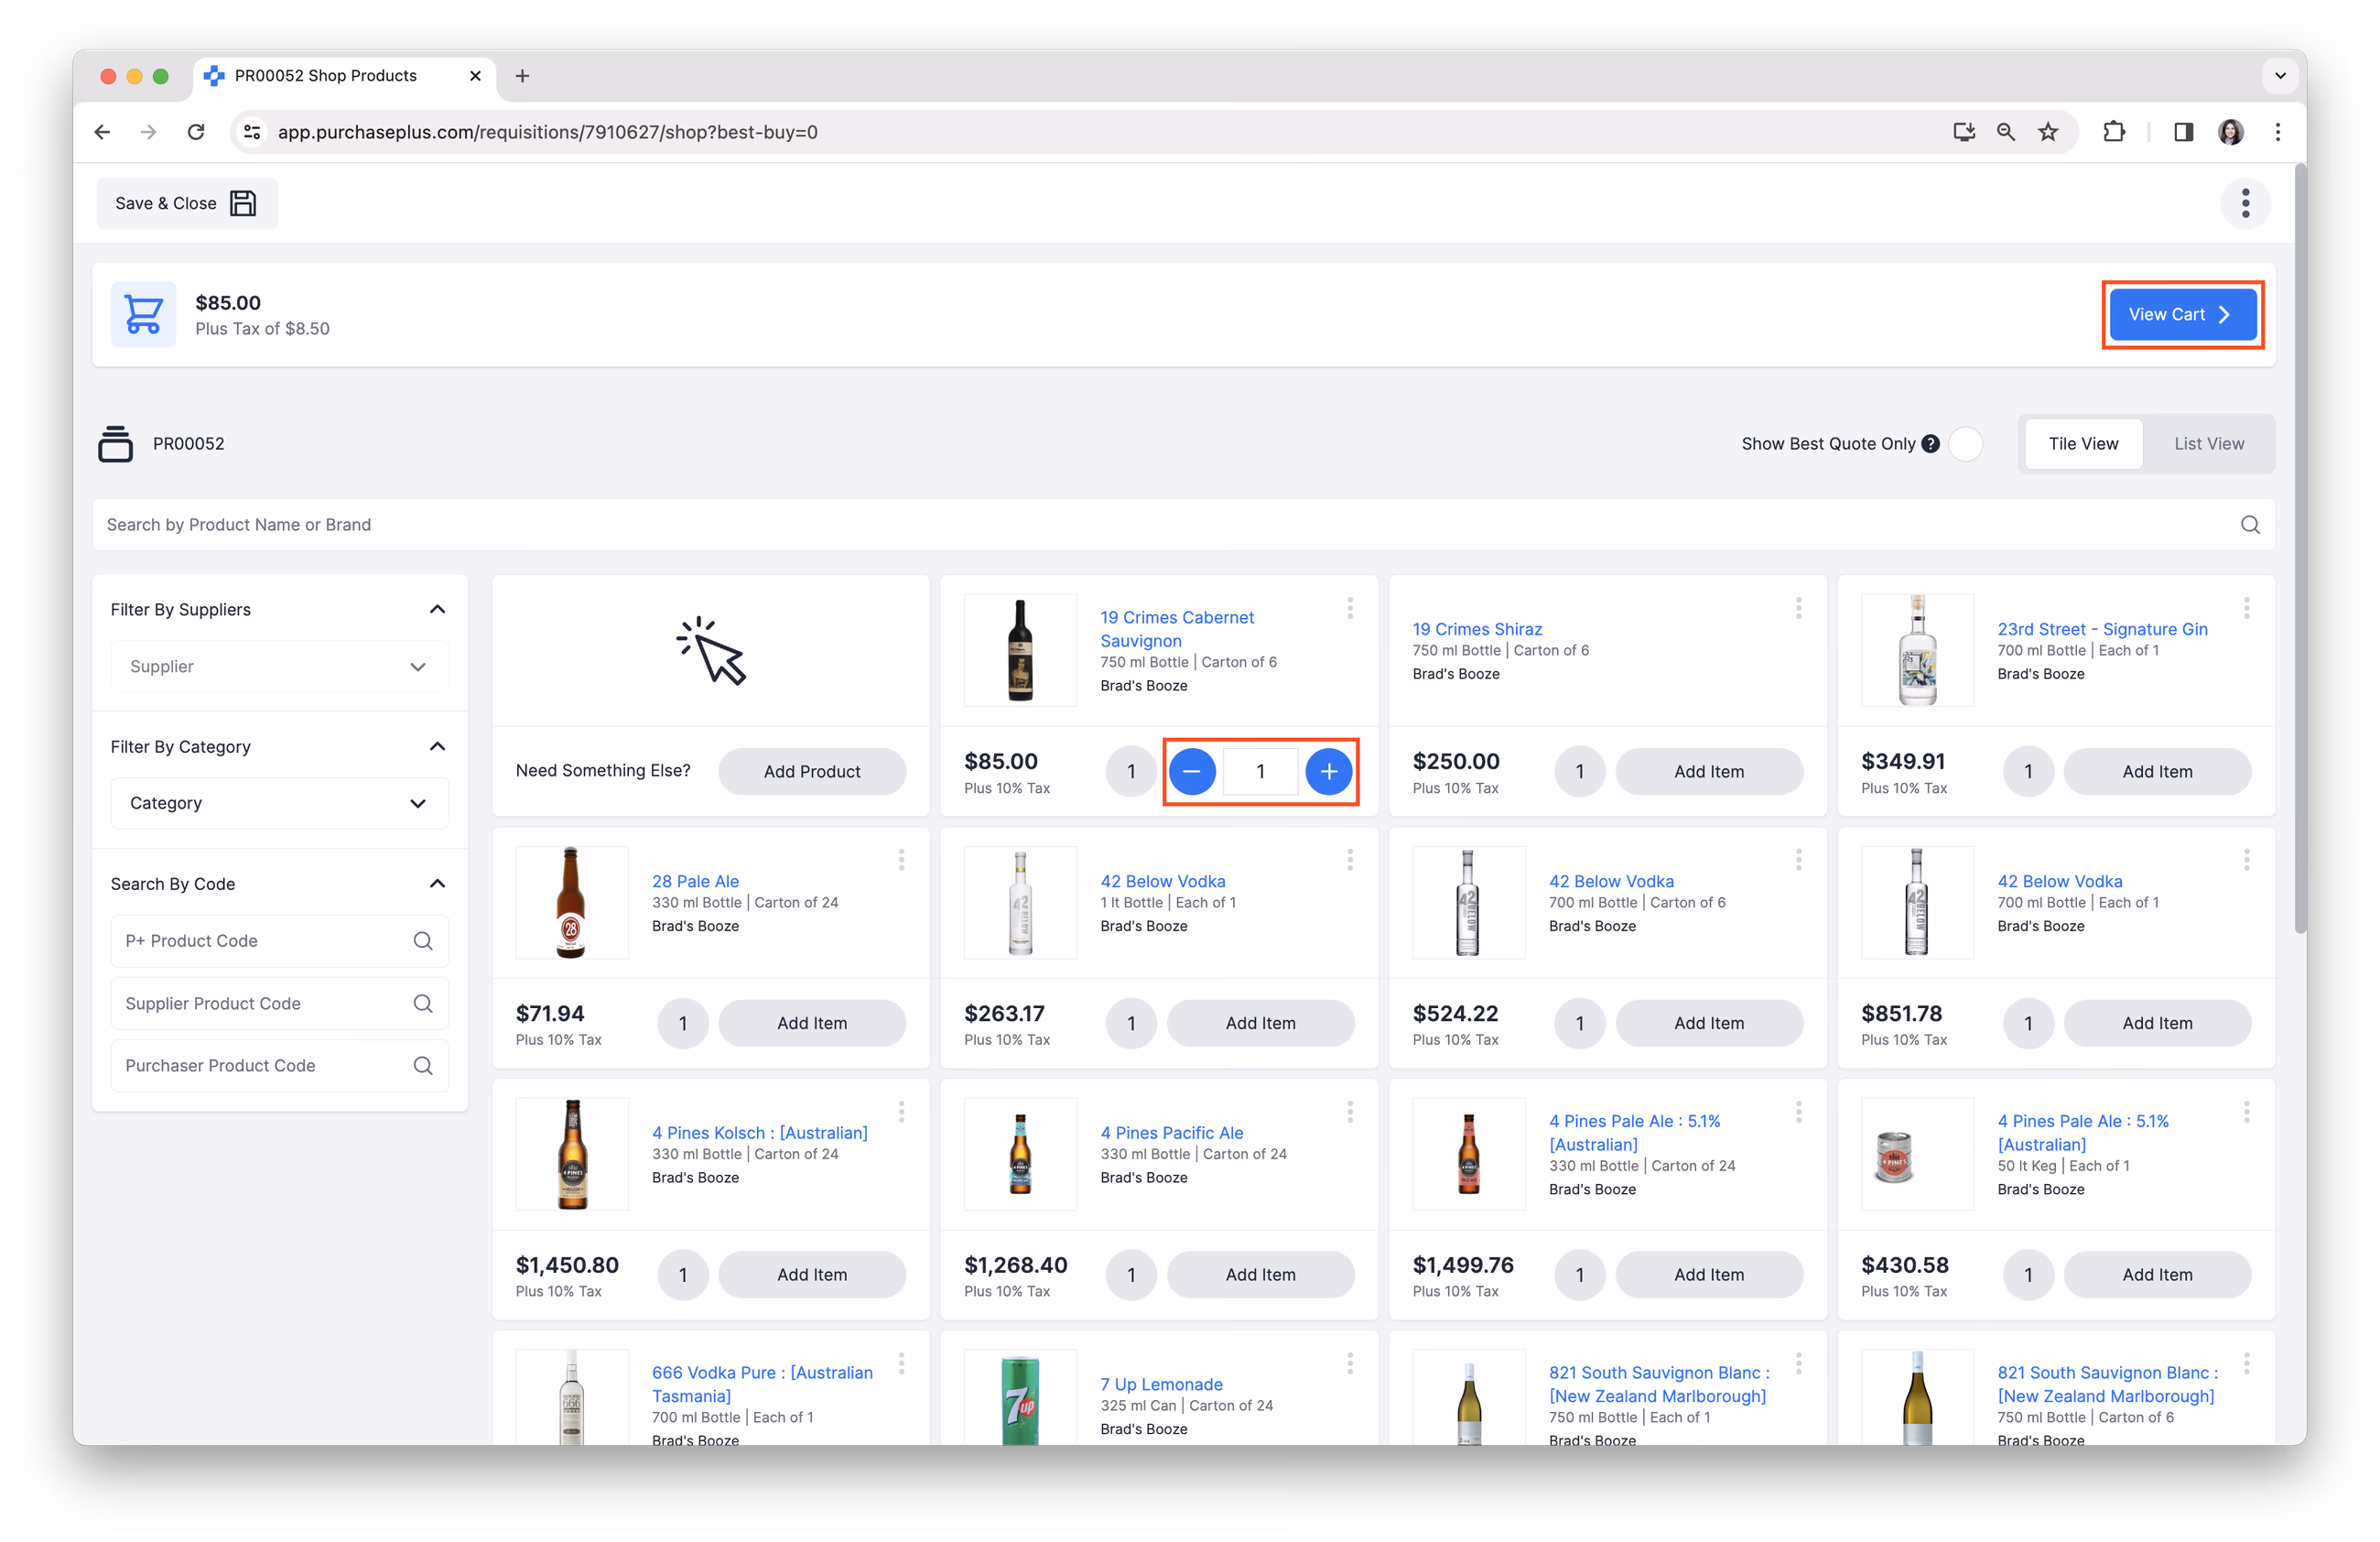This screenshot has width=2380, height=1542.
Task: Click the browser zoom magnifier icon
Action: tap(2005, 132)
